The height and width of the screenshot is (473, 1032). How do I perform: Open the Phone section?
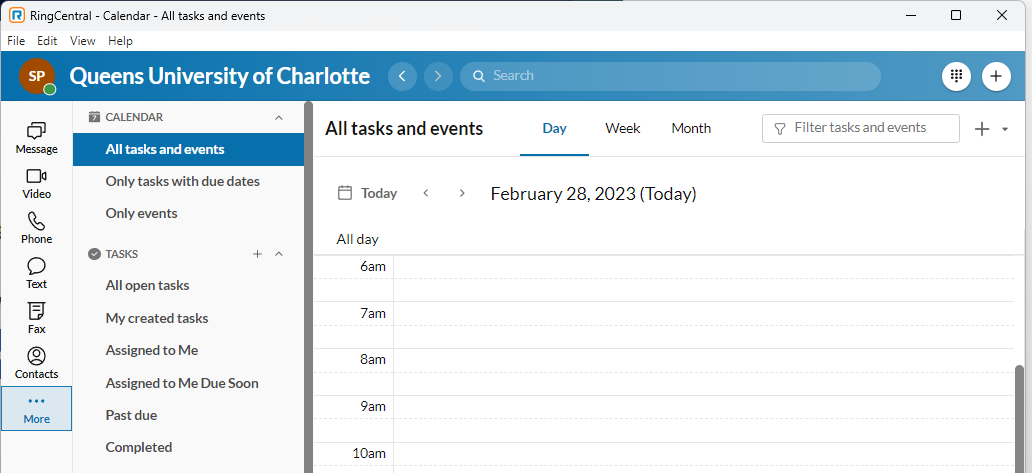(x=36, y=228)
